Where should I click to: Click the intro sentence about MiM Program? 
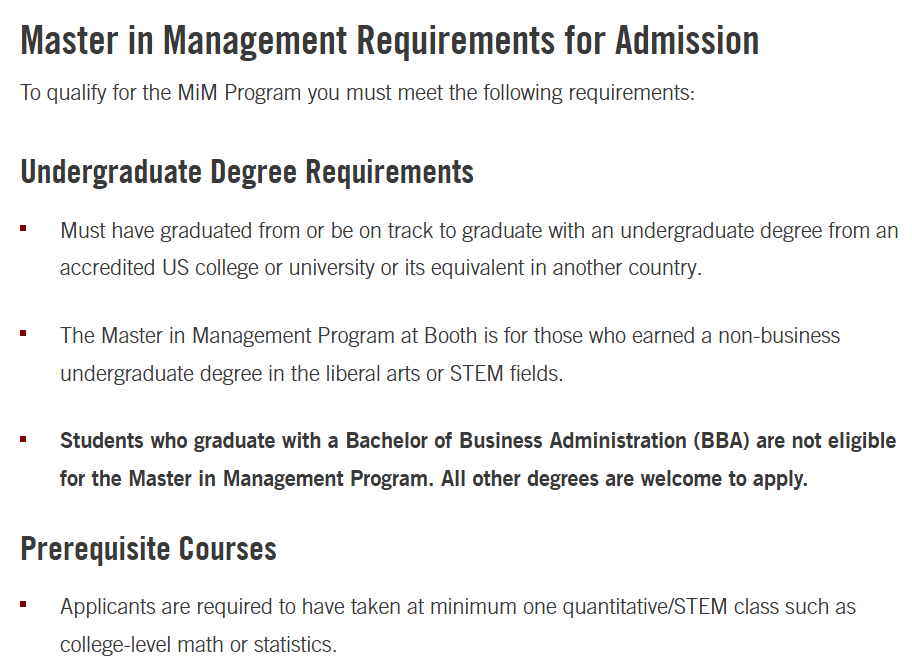358,93
